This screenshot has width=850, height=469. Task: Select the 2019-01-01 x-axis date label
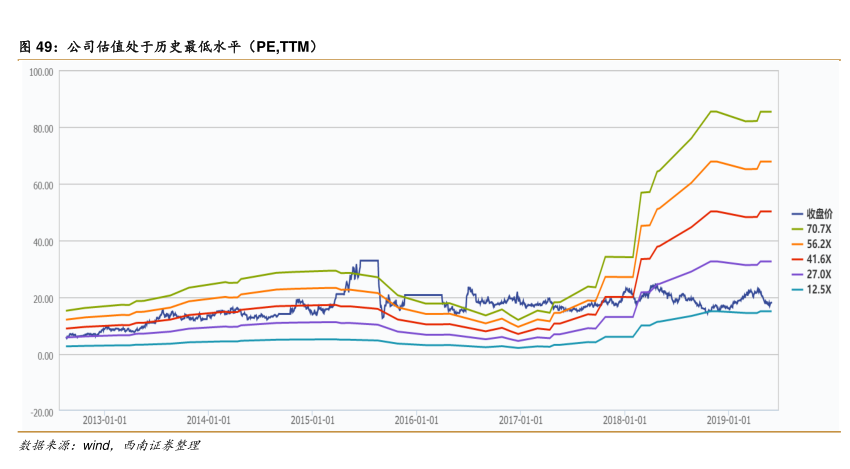[729, 421]
